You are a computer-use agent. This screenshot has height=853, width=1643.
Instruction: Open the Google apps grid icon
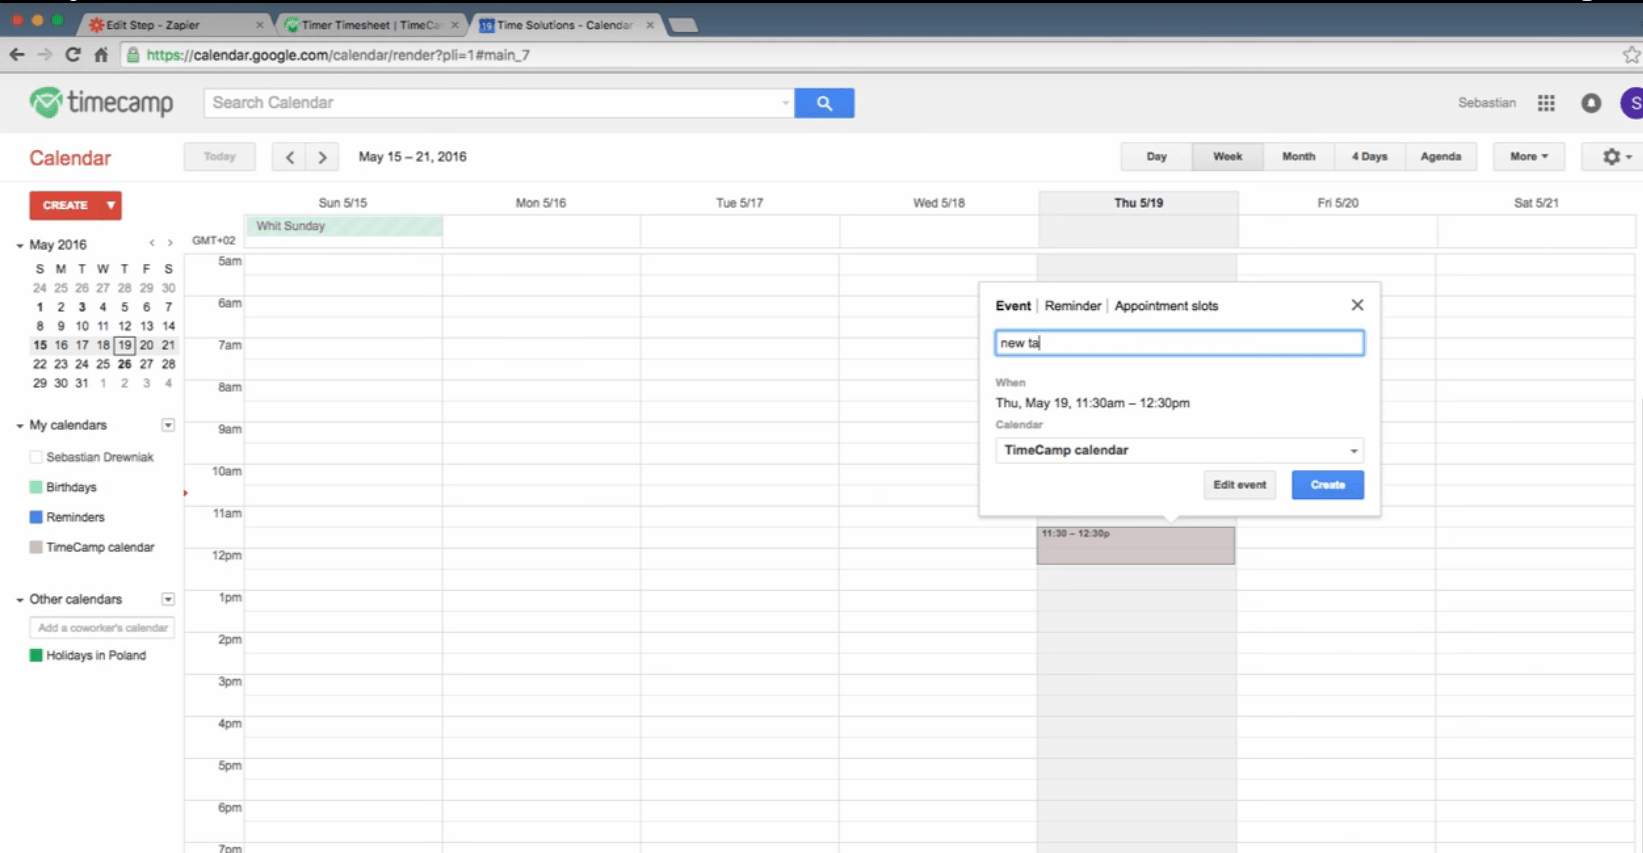click(x=1546, y=103)
